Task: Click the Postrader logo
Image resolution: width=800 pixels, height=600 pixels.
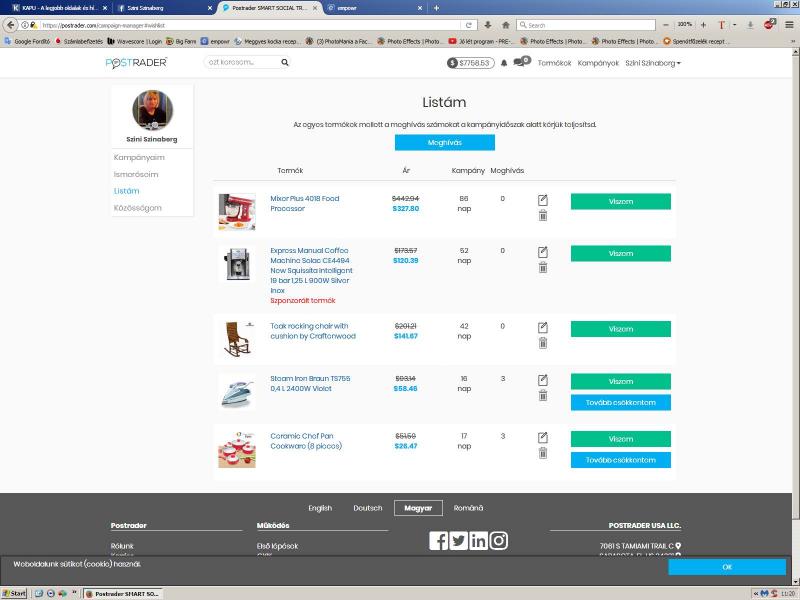Action: [136, 63]
